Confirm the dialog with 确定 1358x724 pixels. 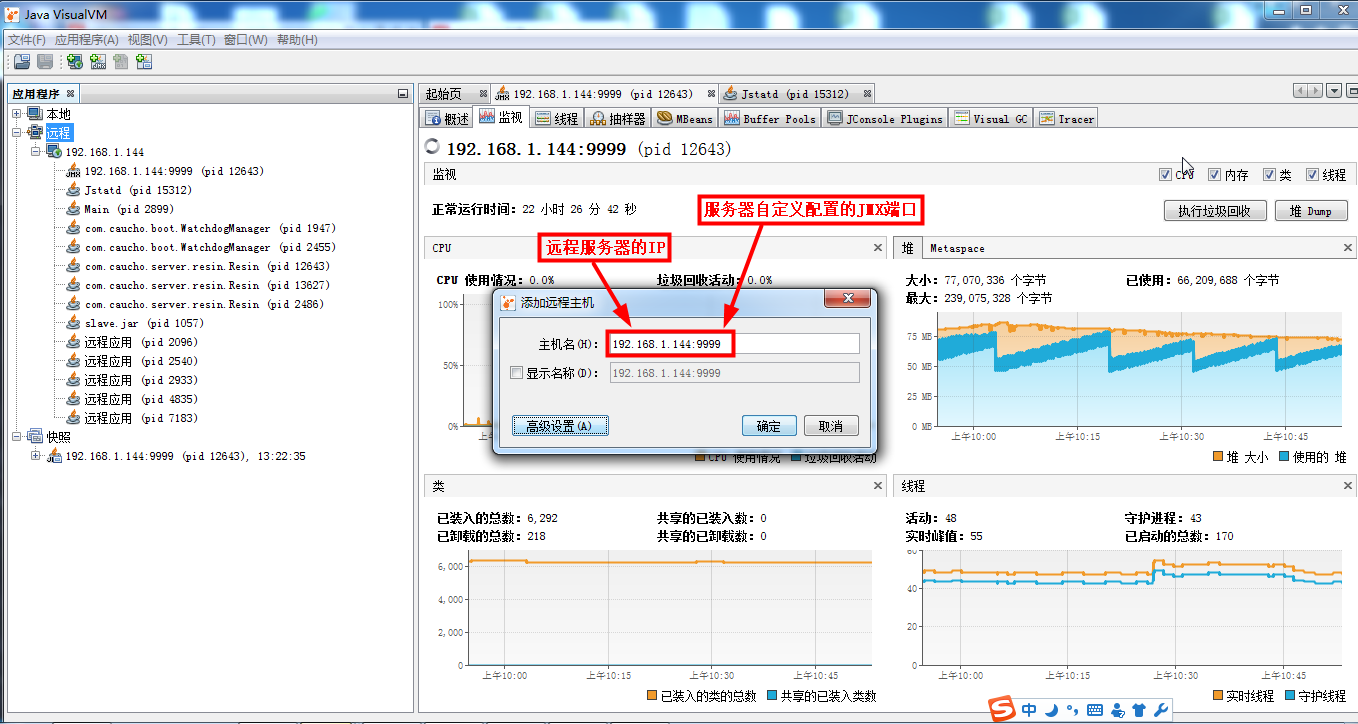coord(769,426)
